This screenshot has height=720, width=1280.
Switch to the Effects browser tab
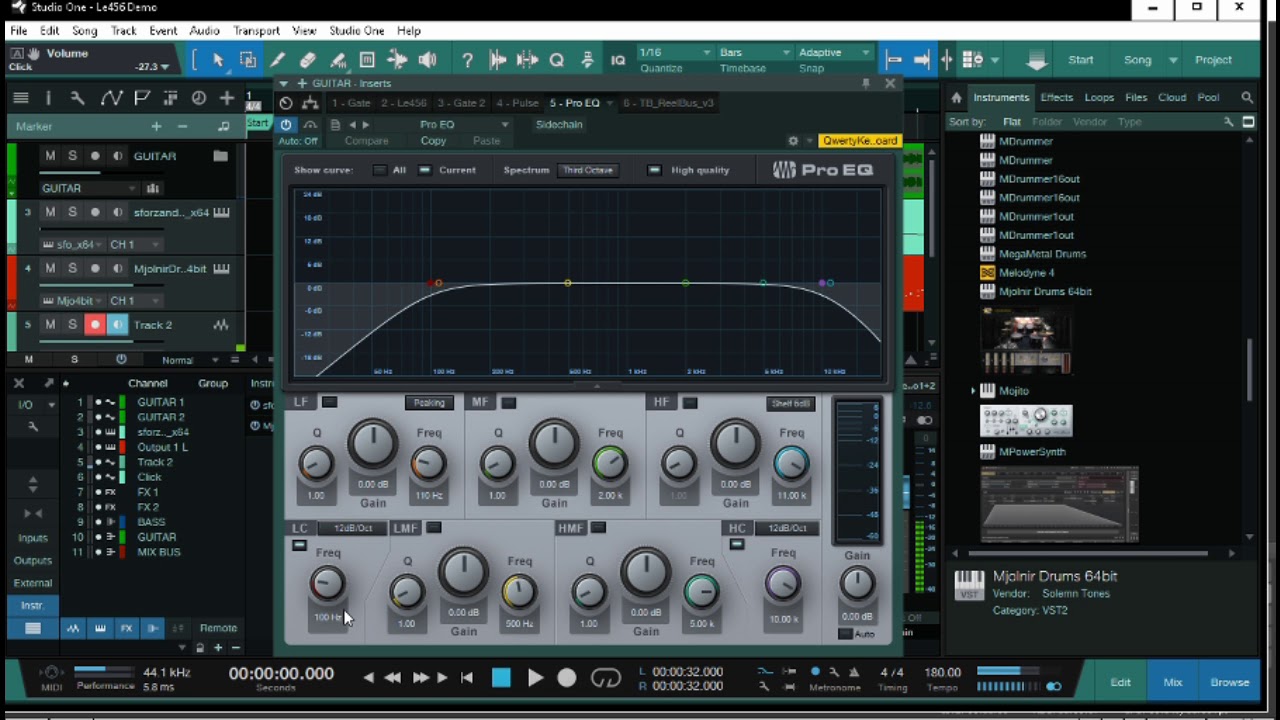[1056, 97]
